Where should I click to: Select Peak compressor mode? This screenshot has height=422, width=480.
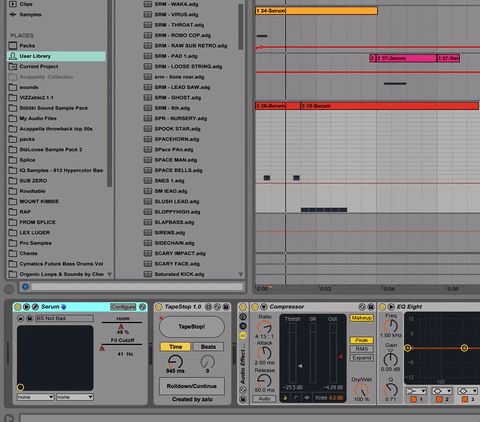pyautogui.click(x=362, y=340)
